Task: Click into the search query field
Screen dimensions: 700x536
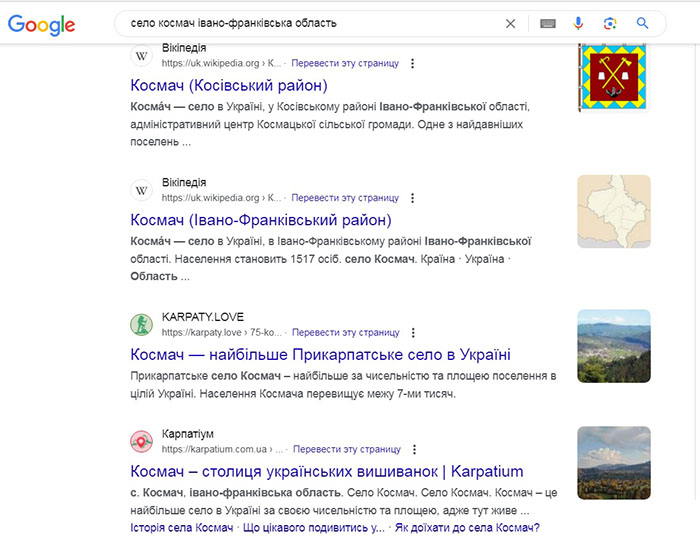Action: point(300,24)
